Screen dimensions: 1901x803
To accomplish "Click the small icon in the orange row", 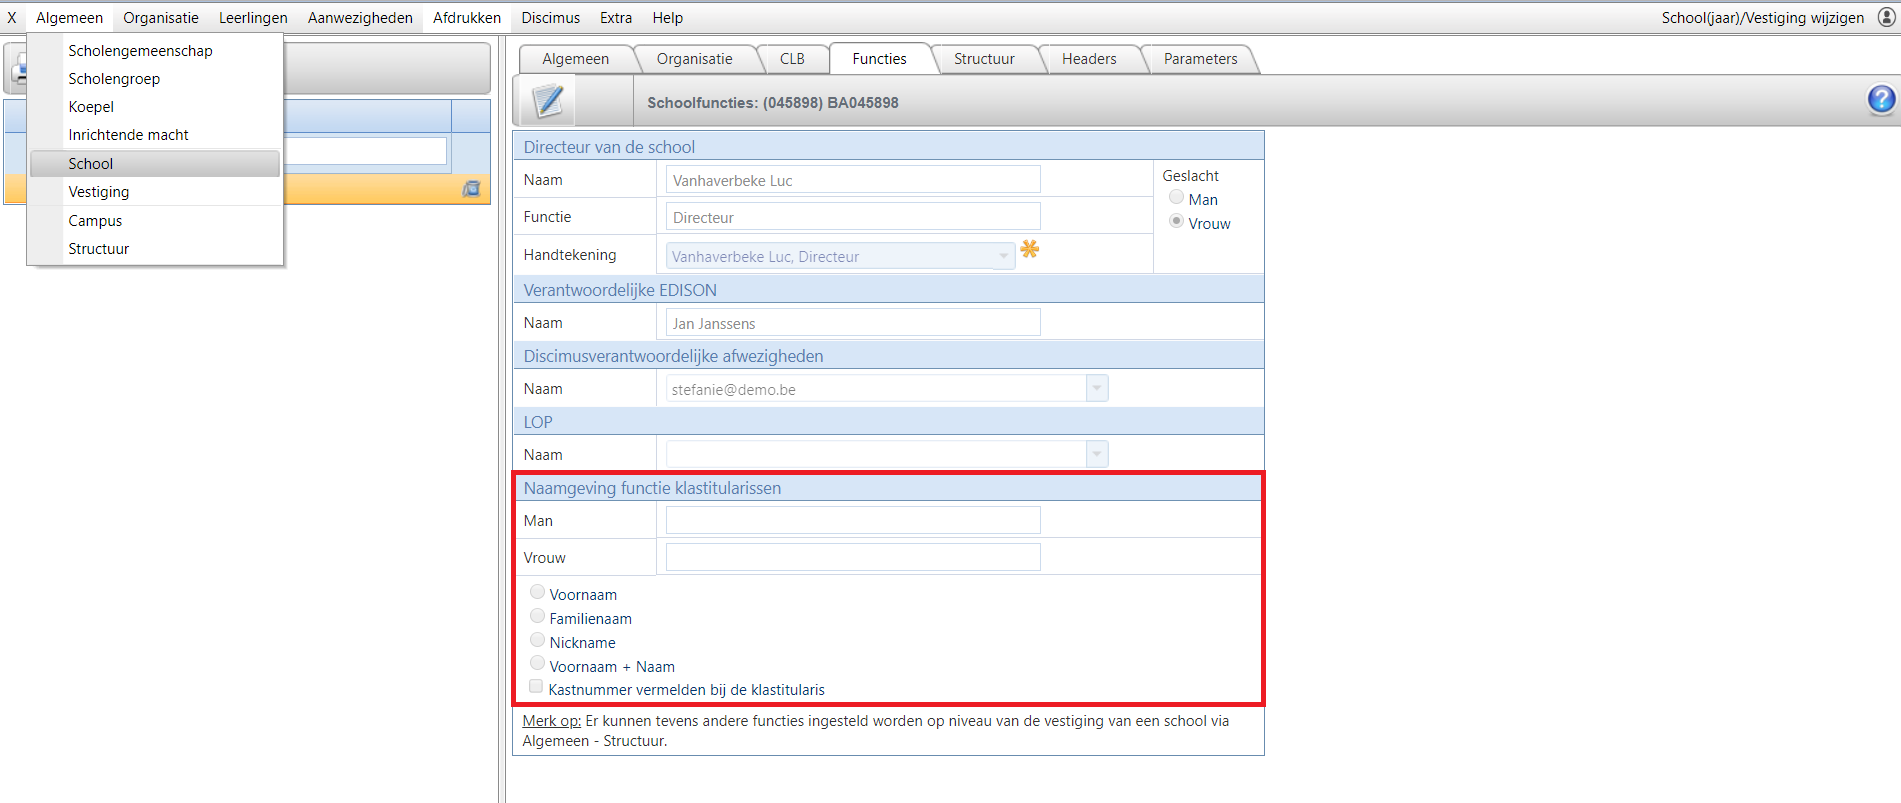I will pos(471,189).
